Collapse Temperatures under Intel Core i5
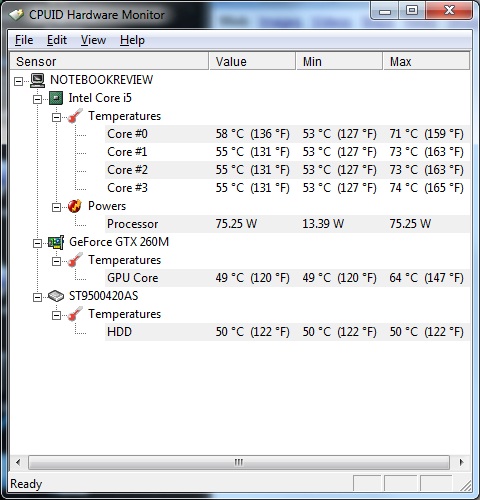 click(x=57, y=117)
